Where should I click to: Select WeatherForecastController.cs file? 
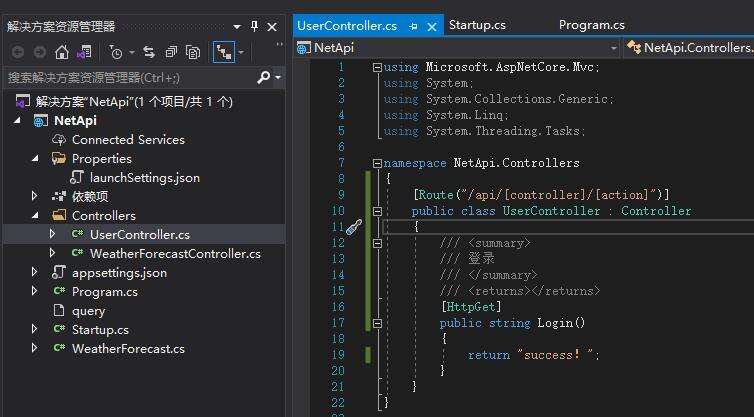pos(176,253)
